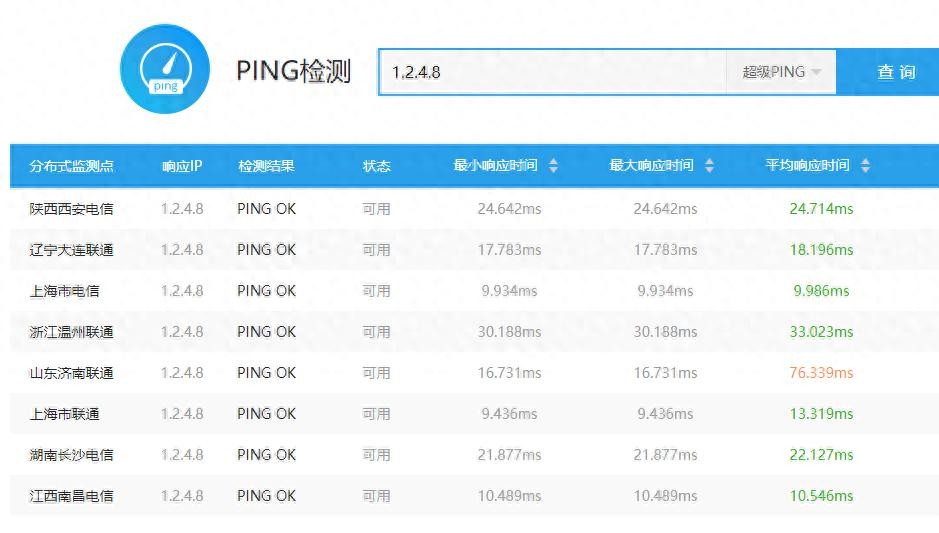
Task: Sort by 最小响应时间 using sort arrows
Action: [x=553, y=166]
